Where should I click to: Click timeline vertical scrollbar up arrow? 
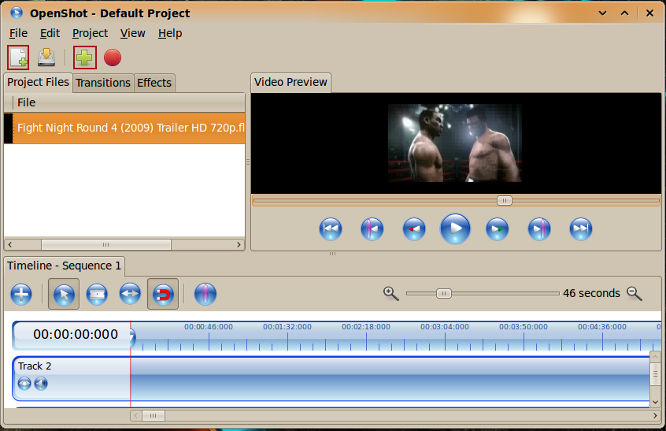655,357
